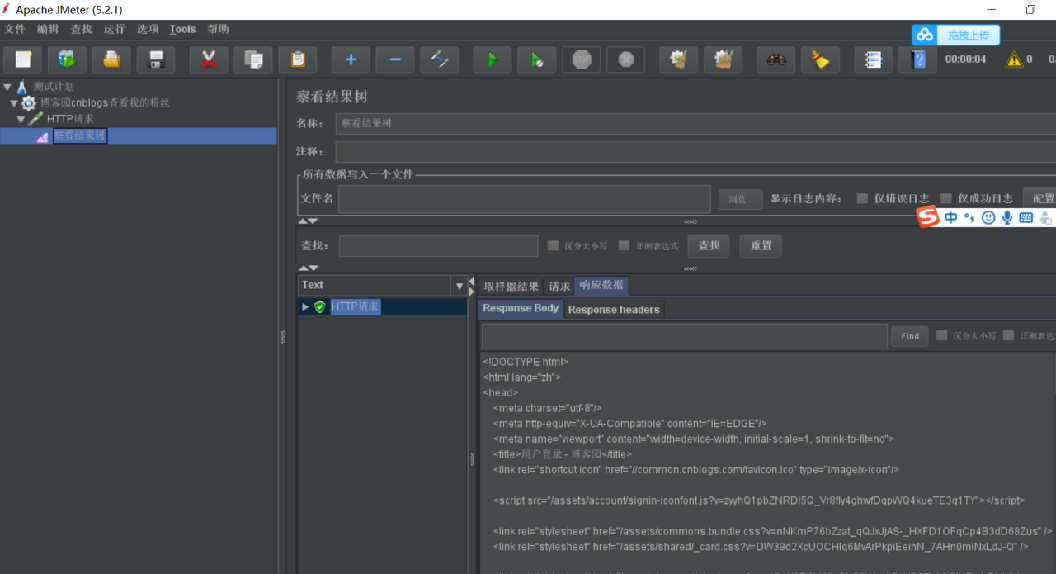Open the Templates toolbar icon
This screenshot has height=574, width=1056.
pyautogui.click(x=67, y=59)
